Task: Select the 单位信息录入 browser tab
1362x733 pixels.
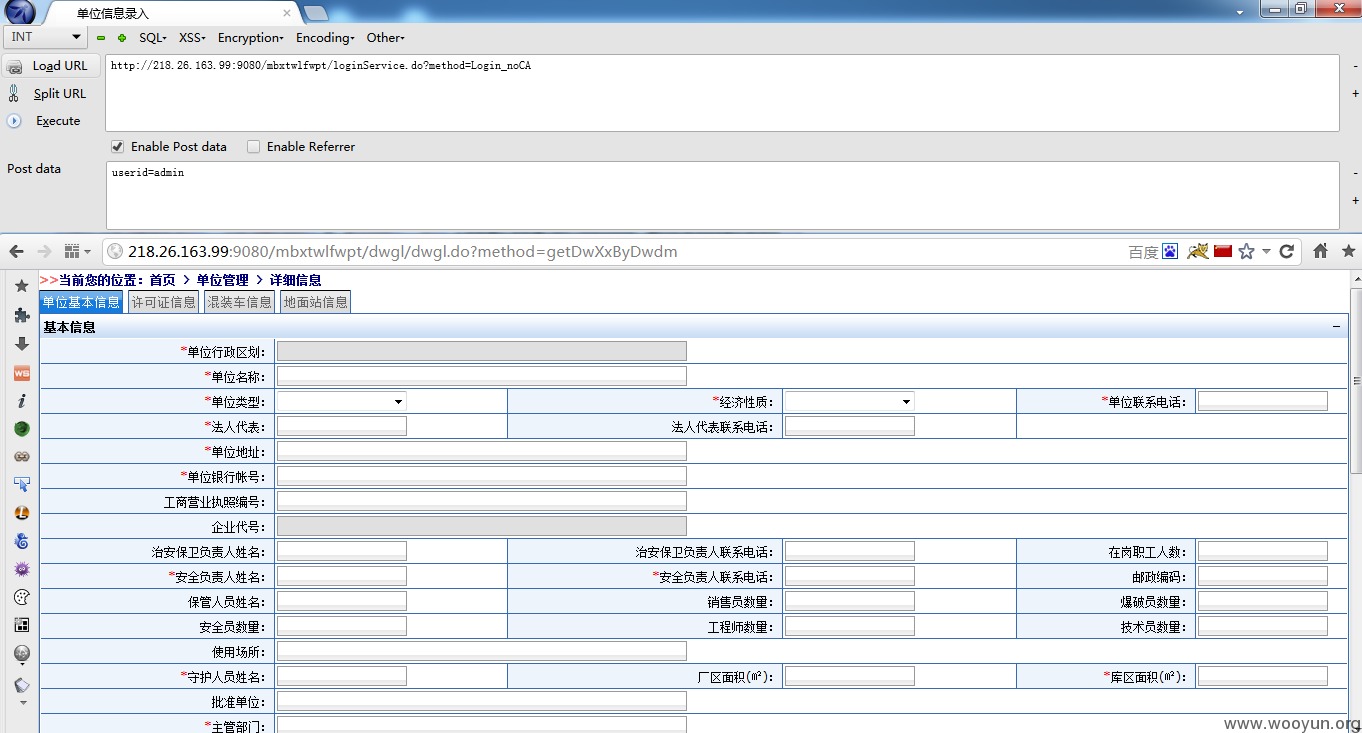Action: (x=170, y=13)
